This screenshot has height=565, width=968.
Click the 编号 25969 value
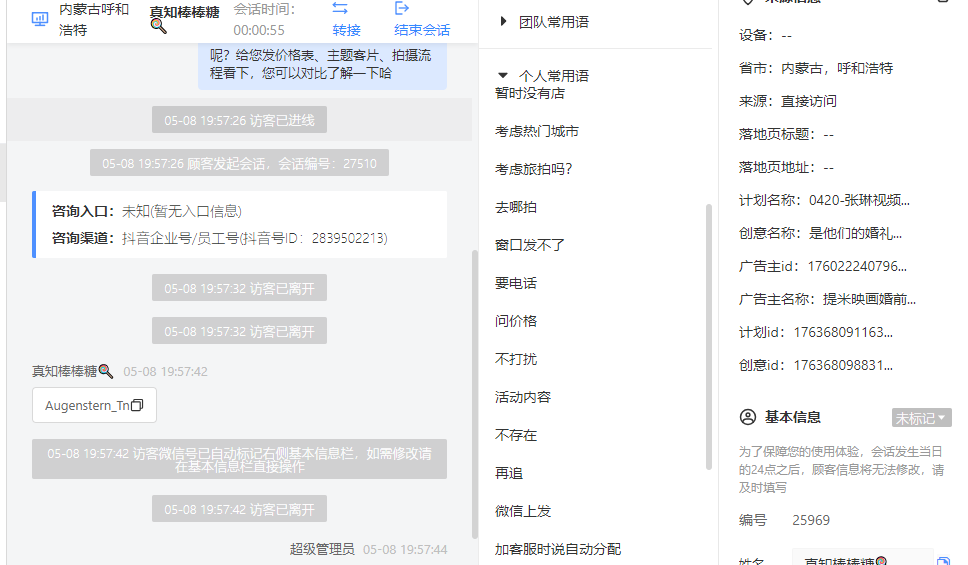[811, 521]
